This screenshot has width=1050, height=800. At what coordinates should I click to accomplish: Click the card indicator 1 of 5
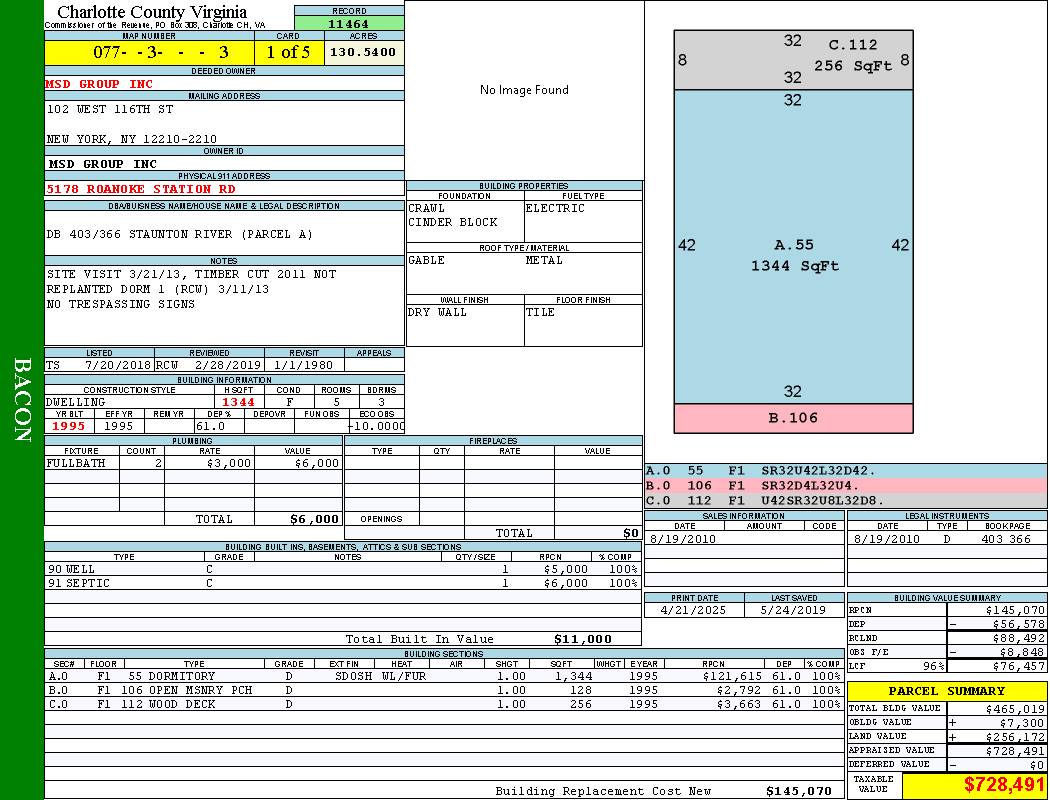click(289, 52)
